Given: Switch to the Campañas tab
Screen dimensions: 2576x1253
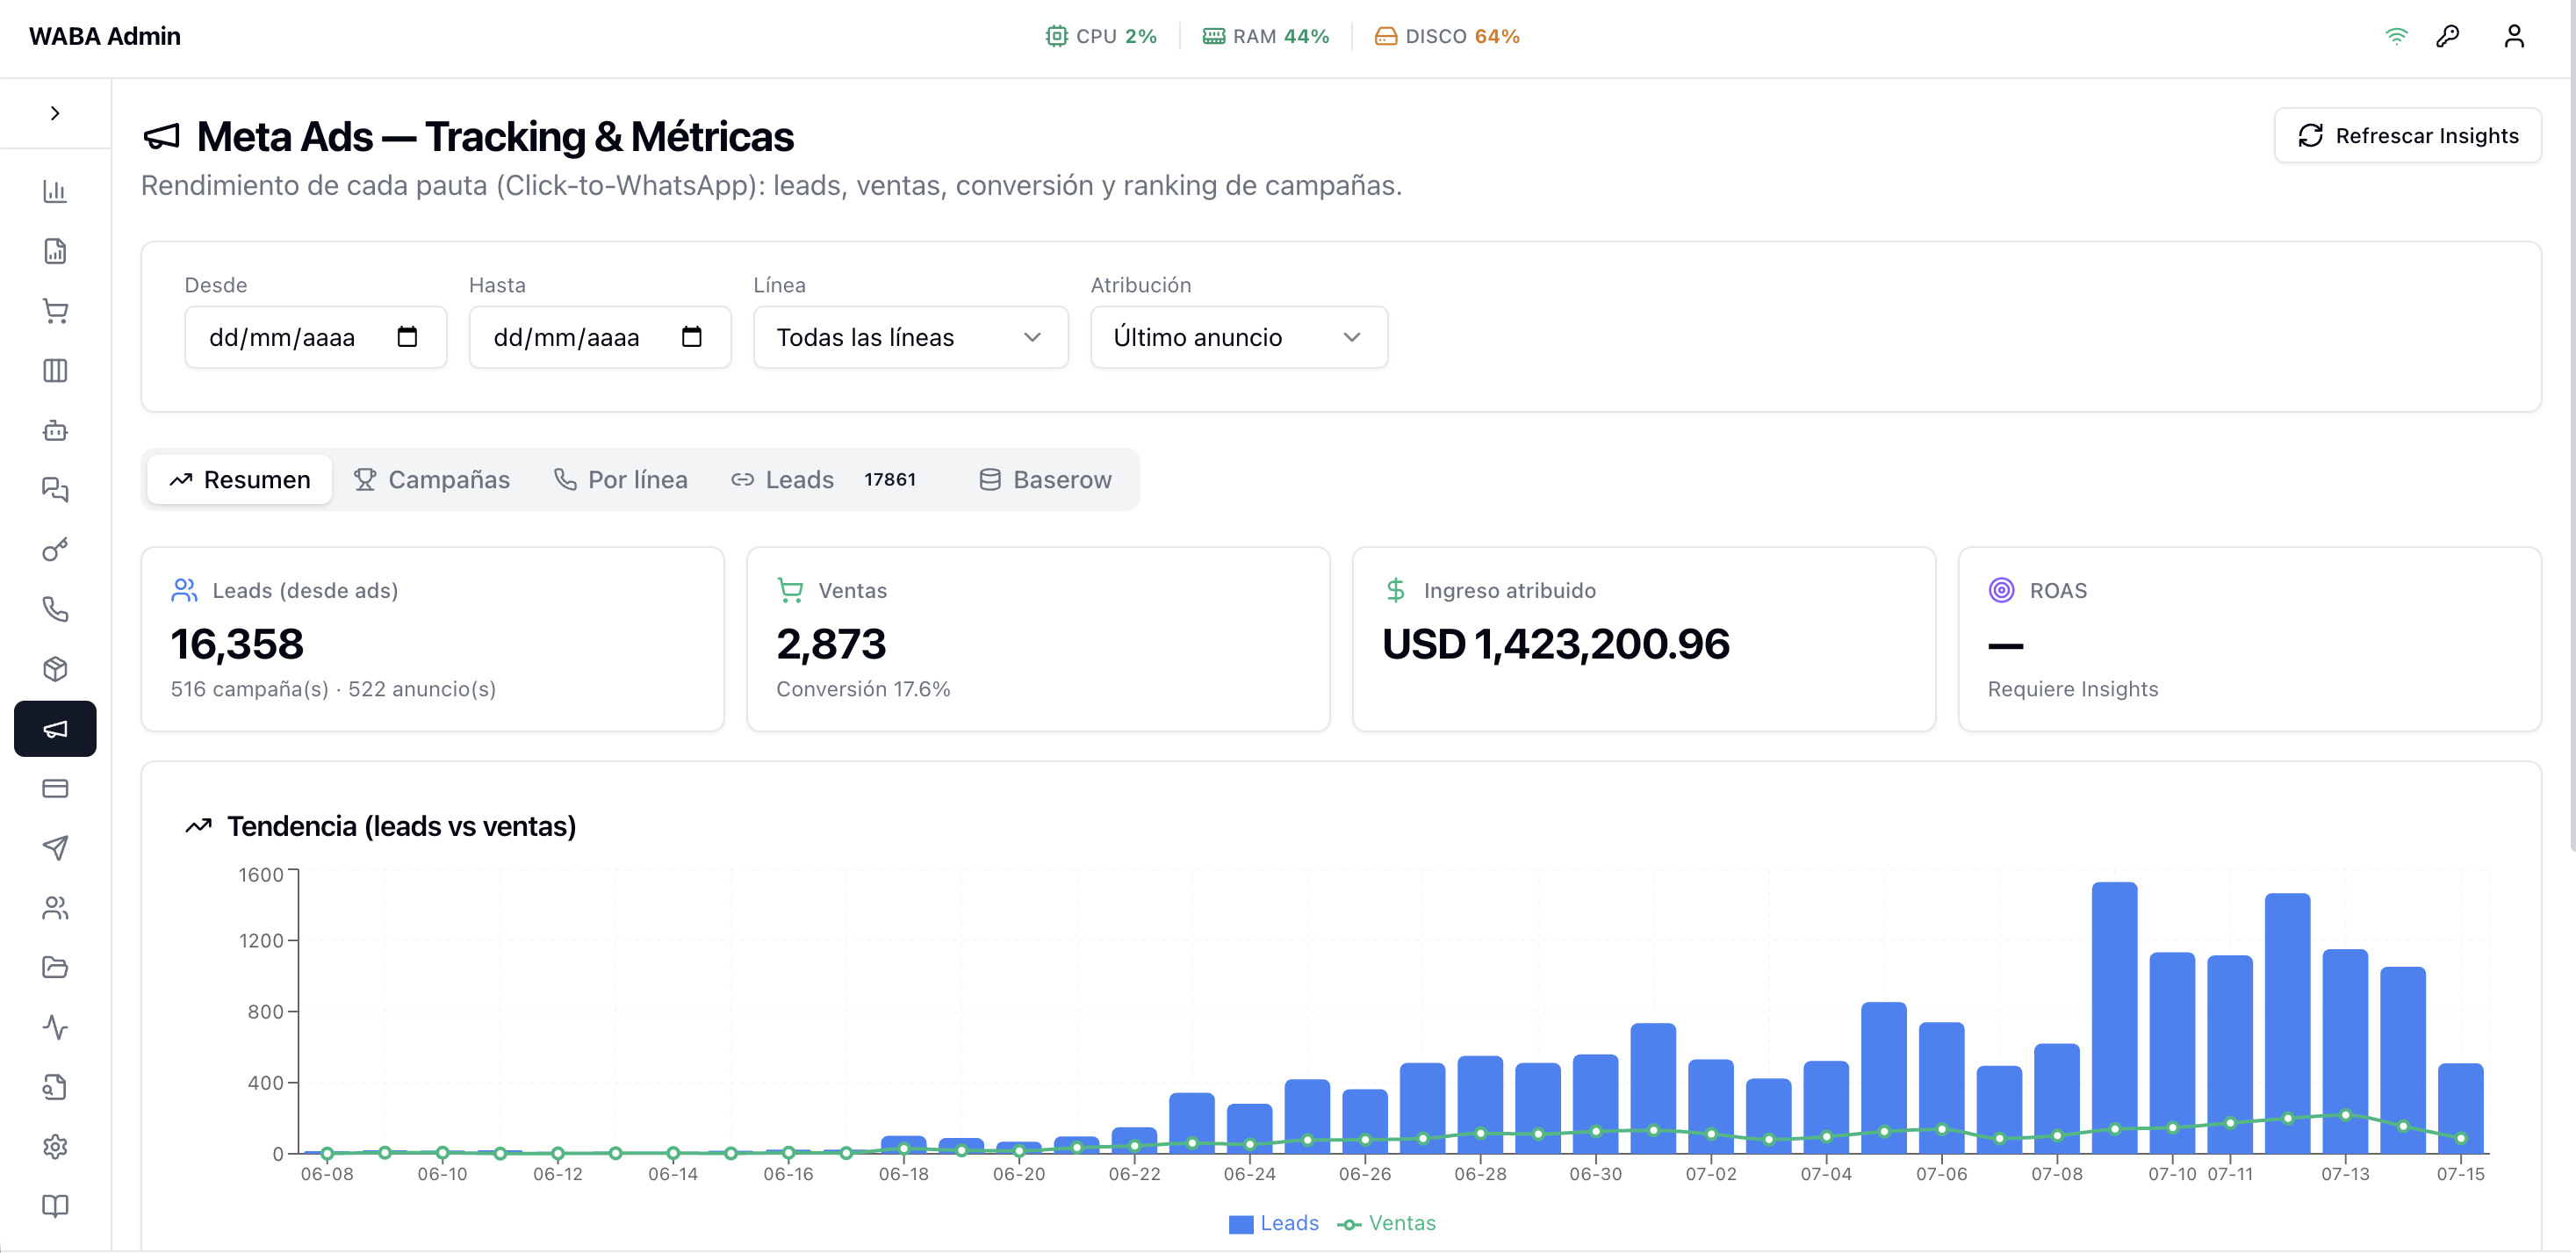Looking at the screenshot, I should click(432, 480).
